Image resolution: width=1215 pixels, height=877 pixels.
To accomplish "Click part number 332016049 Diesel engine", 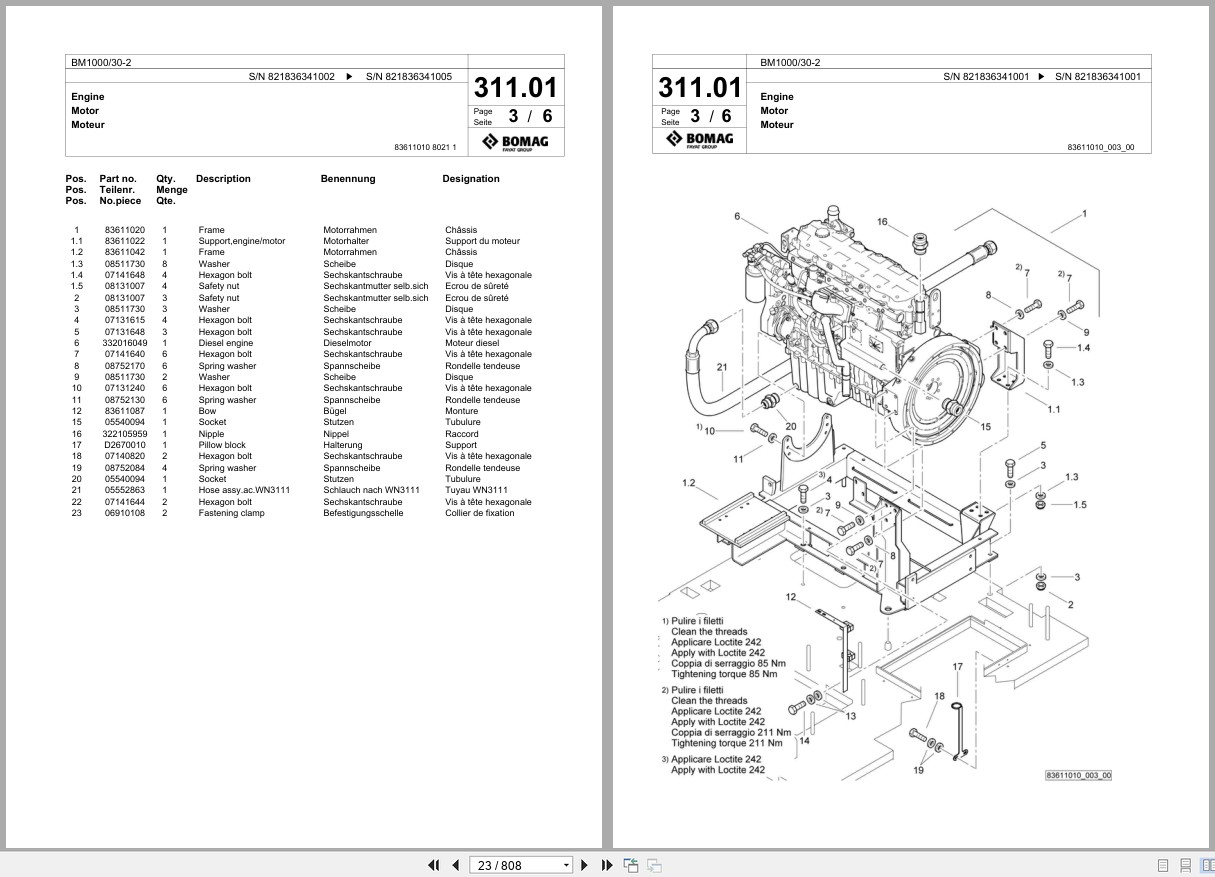I will (125, 343).
